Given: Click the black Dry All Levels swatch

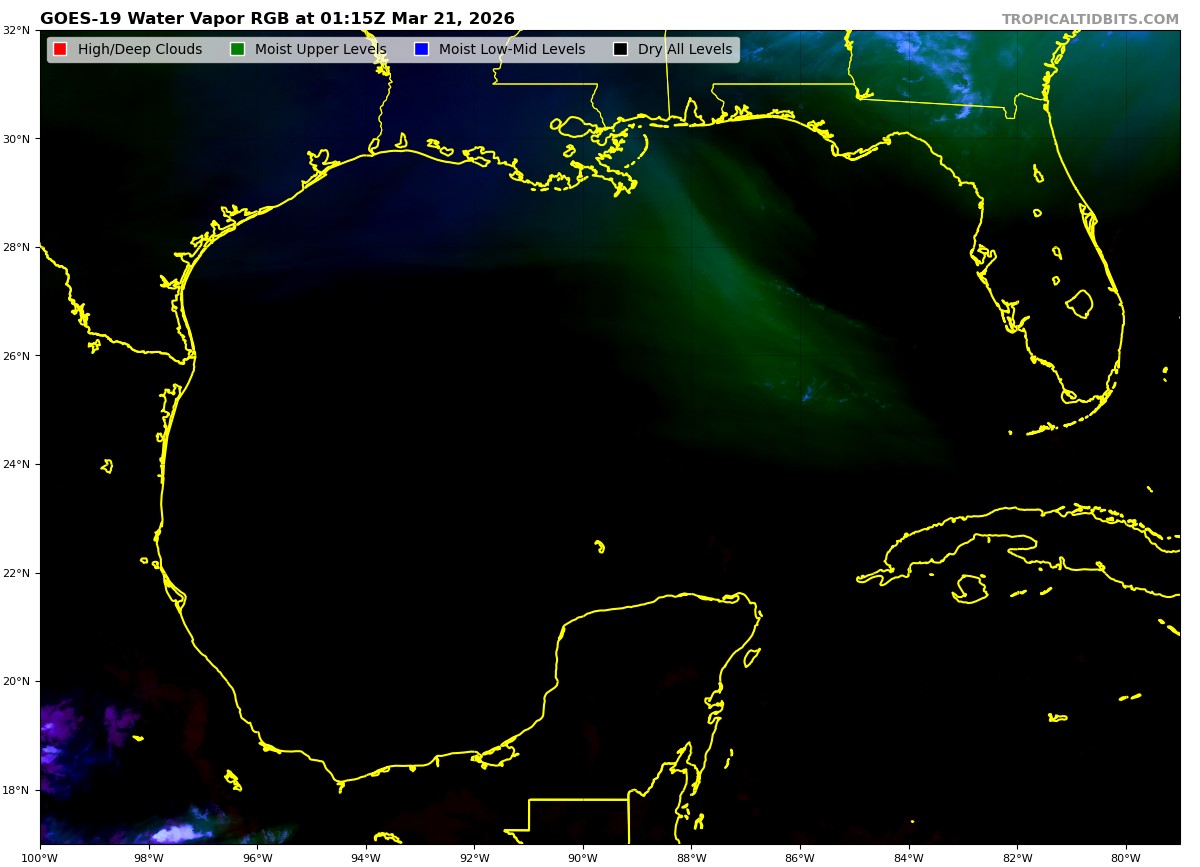Looking at the screenshot, I should click(620, 49).
